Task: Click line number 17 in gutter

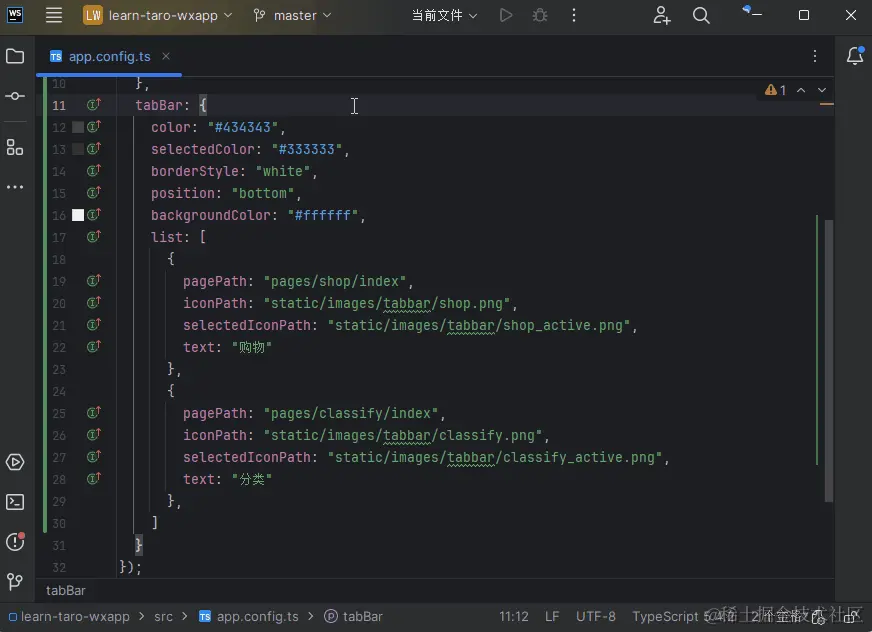Action: point(59,238)
